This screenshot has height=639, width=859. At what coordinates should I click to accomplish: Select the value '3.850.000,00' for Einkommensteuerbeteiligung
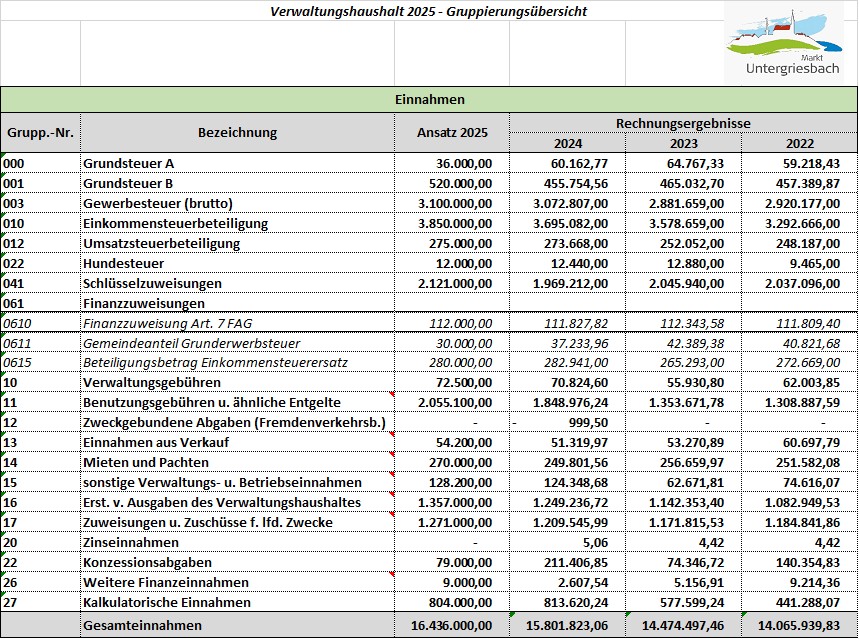(x=455, y=224)
